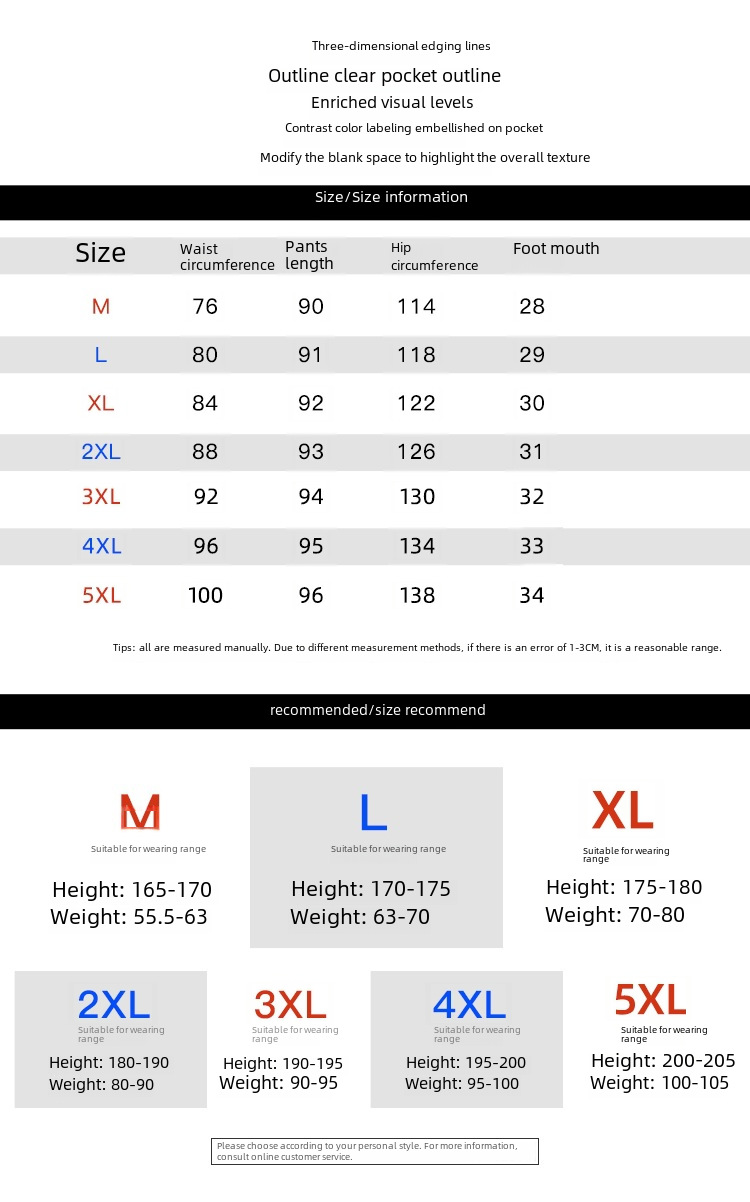Image resolution: width=750 pixels, height=1202 pixels.
Task: Select the blue 2XL row label
Action: pyautogui.click(x=101, y=451)
